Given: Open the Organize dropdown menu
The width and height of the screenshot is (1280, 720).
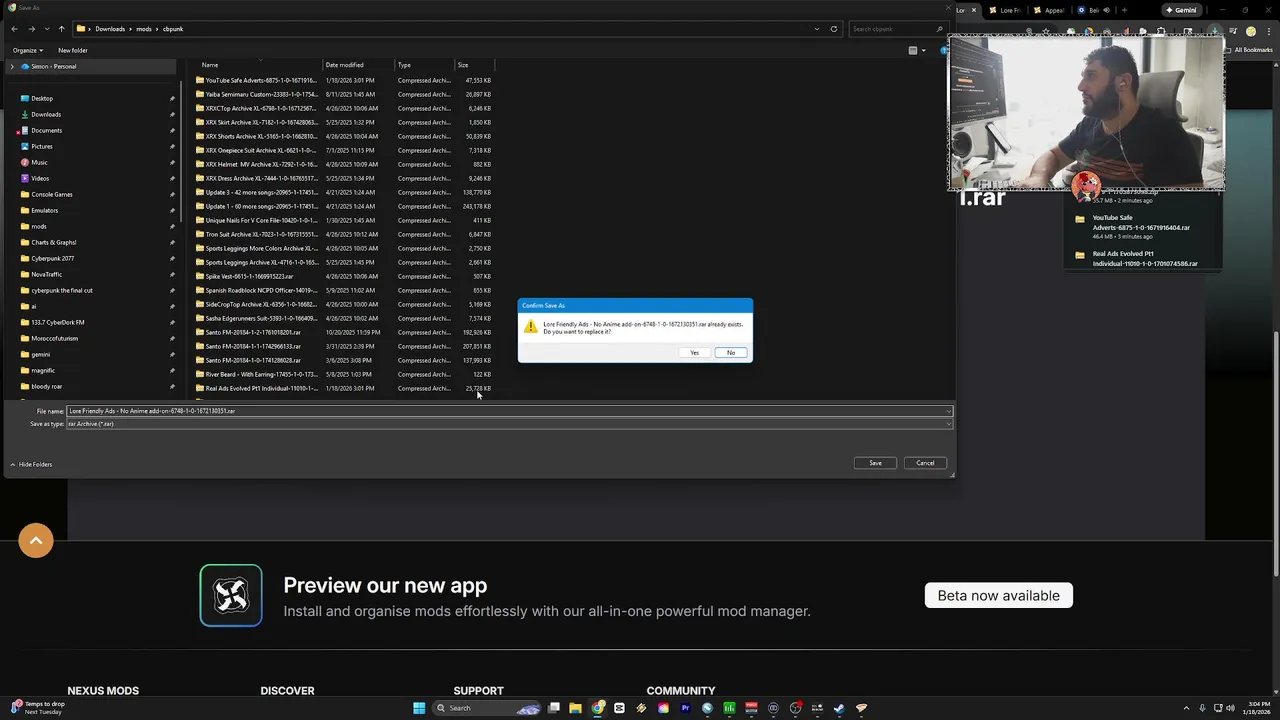Looking at the screenshot, I should tap(28, 50).
